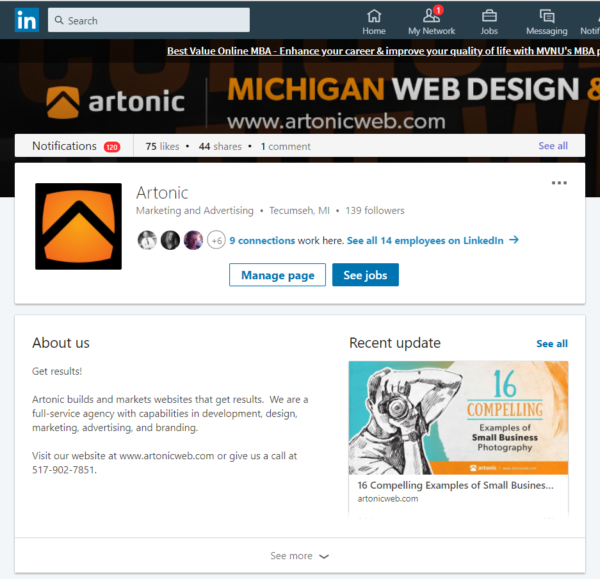Click the artonic banner logo

pyautogui.click(x=115, y=102)
